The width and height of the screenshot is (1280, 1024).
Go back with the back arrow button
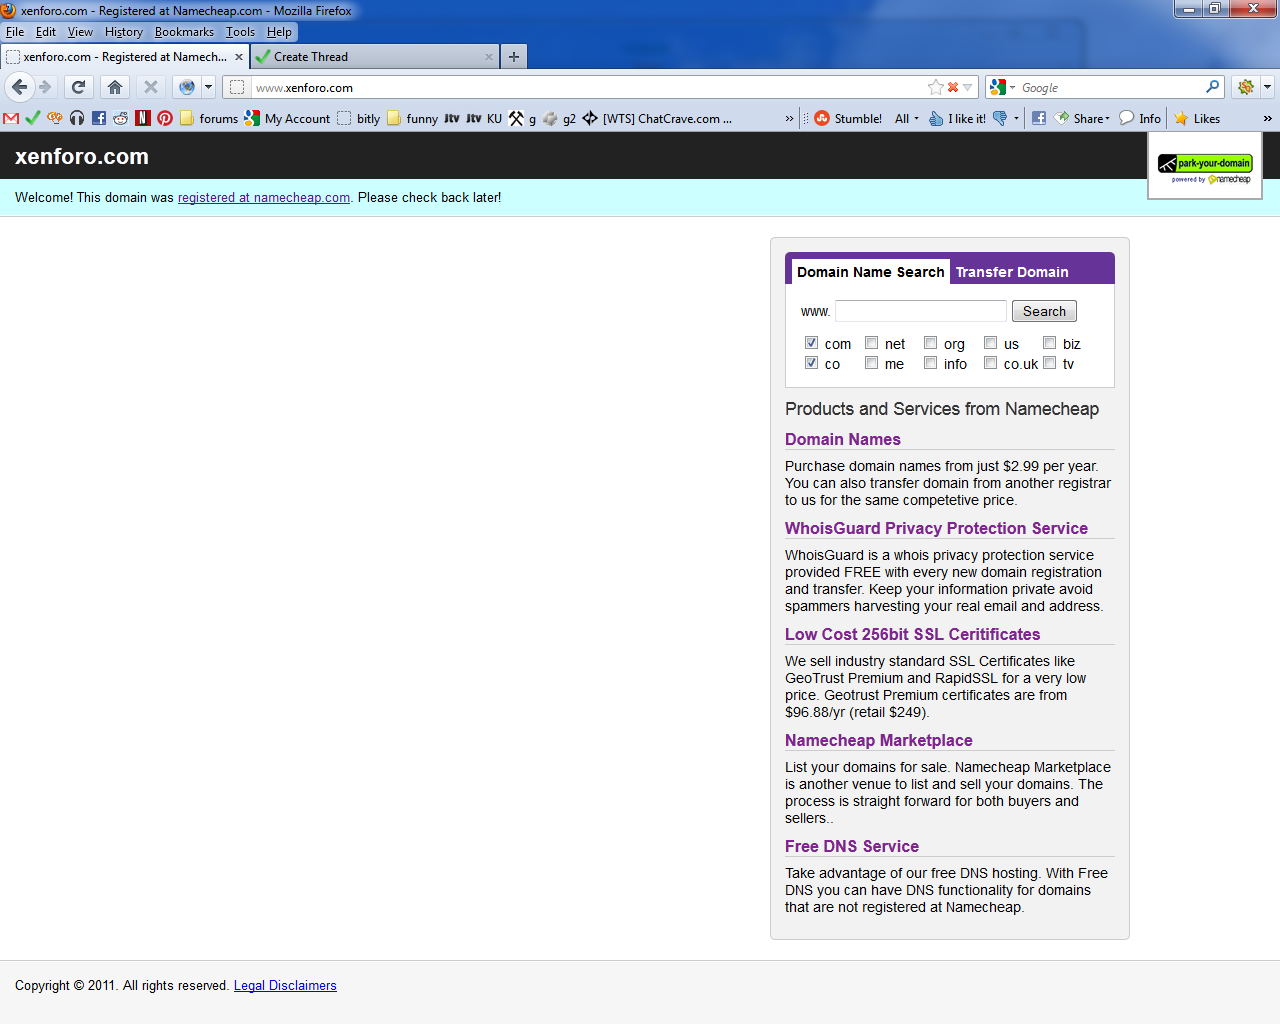click(x=19, y=87)
